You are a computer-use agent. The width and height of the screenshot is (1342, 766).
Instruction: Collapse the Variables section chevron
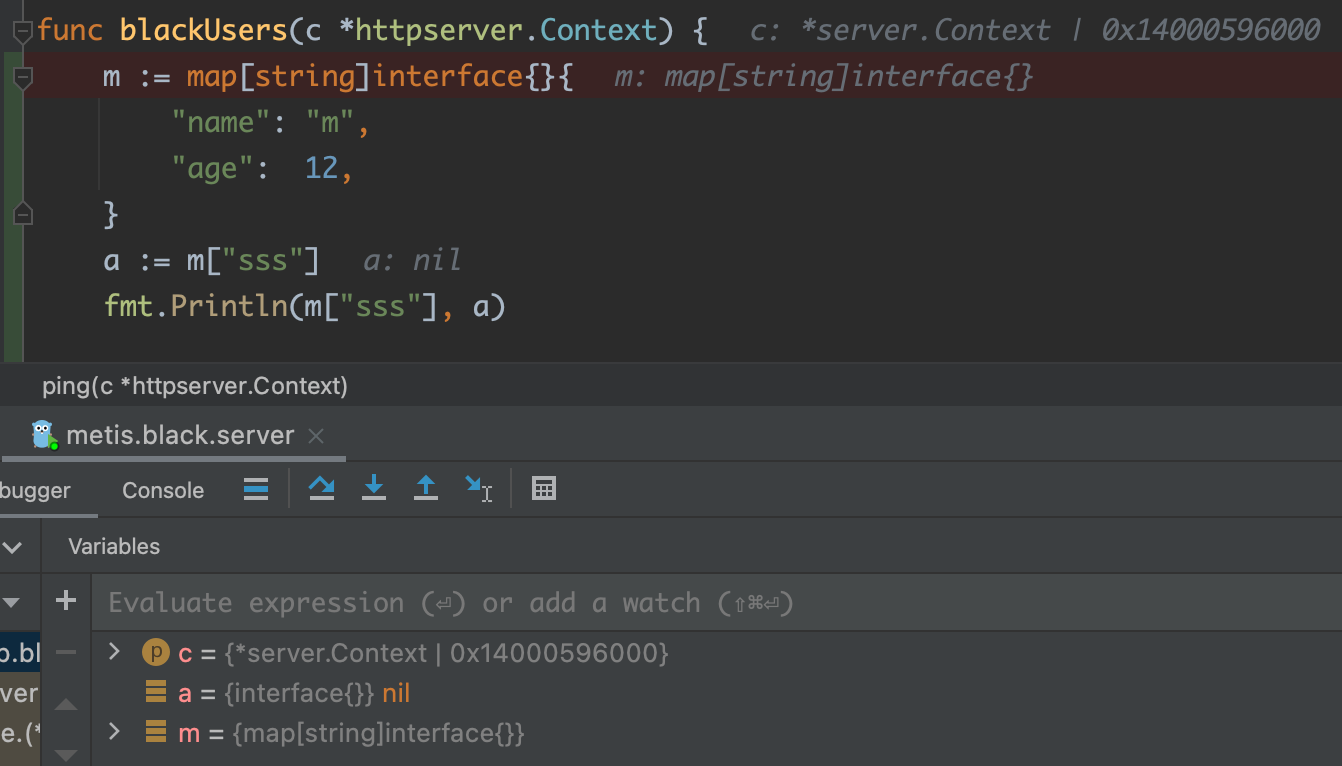[14, 546]
